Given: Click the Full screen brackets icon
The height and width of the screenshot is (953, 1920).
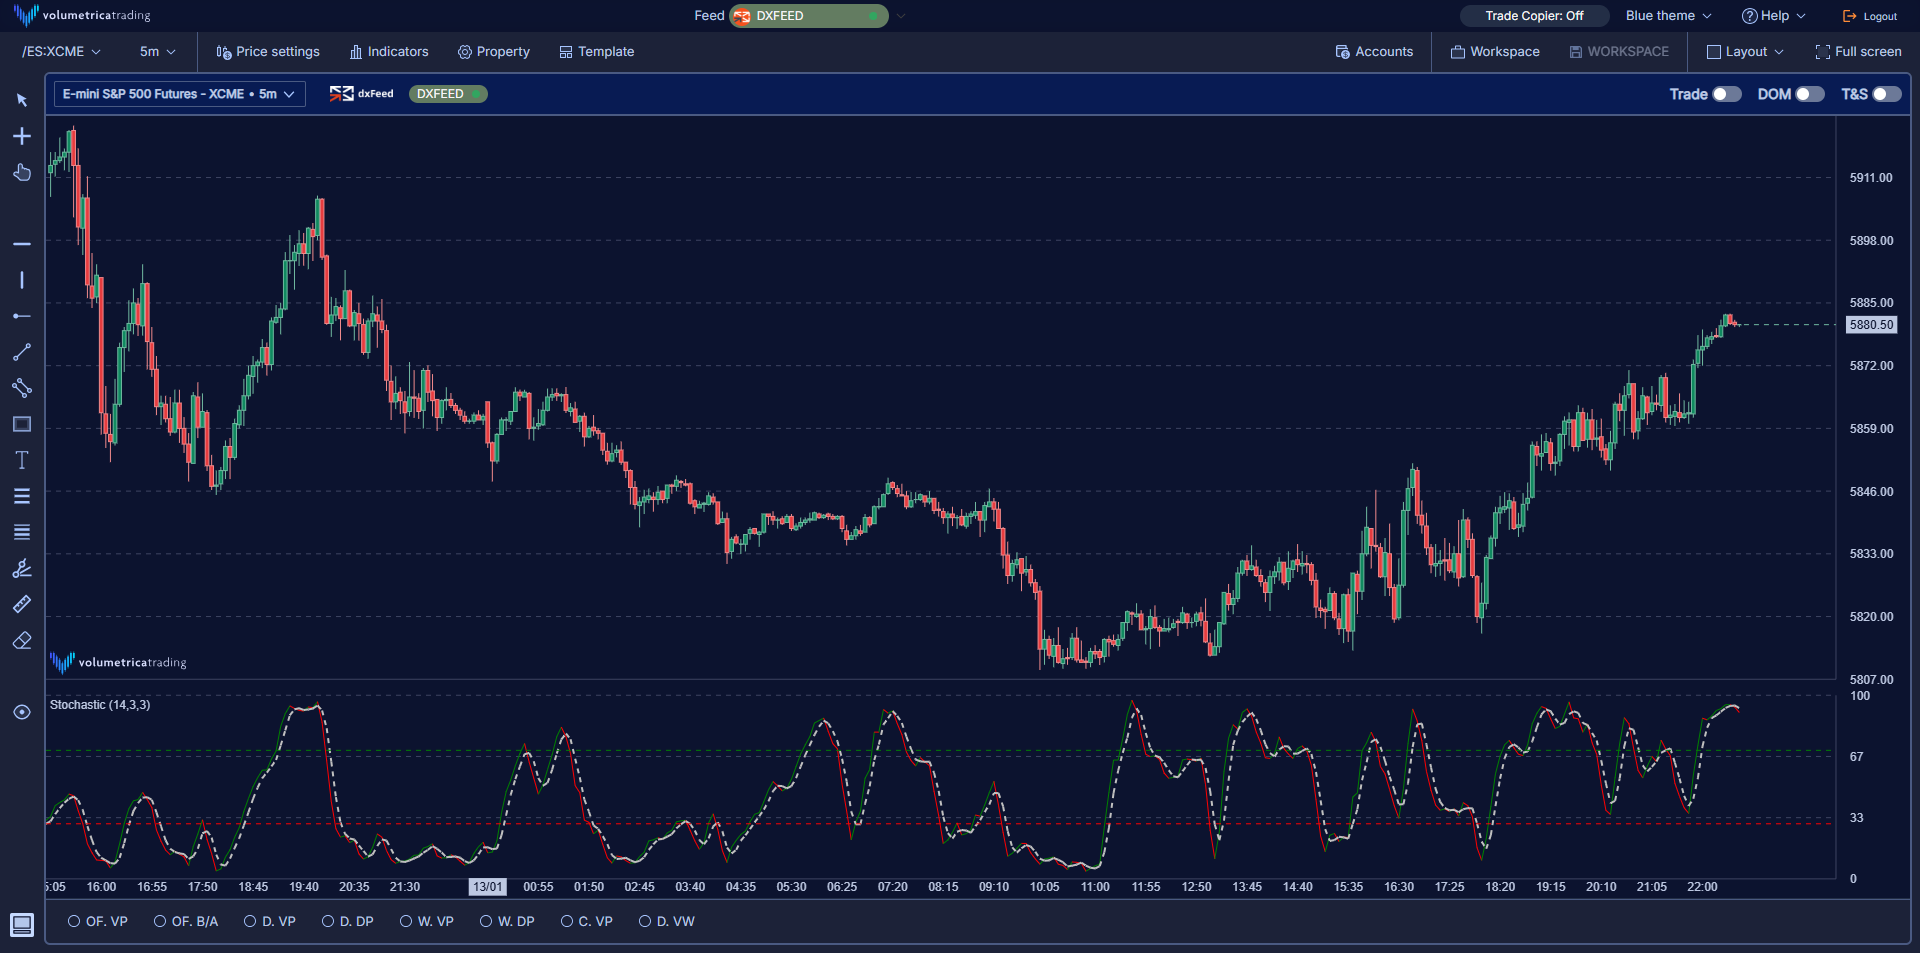Looking at the screenshot, I should 1823,52.
